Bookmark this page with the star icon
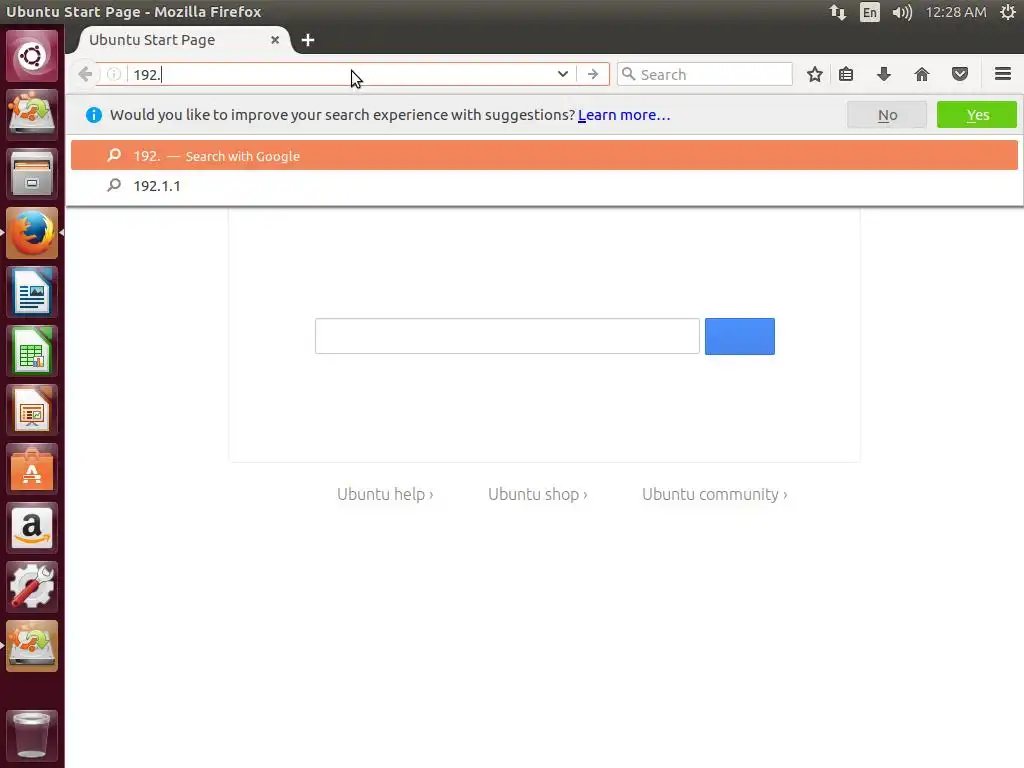 [814, 74]
